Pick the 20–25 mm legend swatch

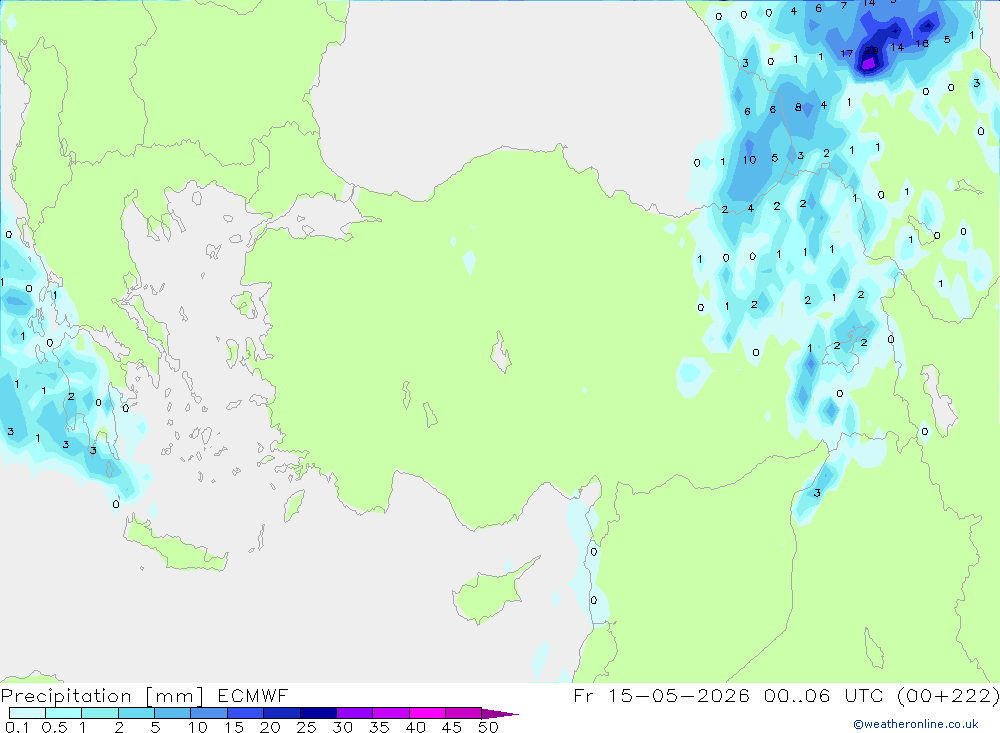281,713
